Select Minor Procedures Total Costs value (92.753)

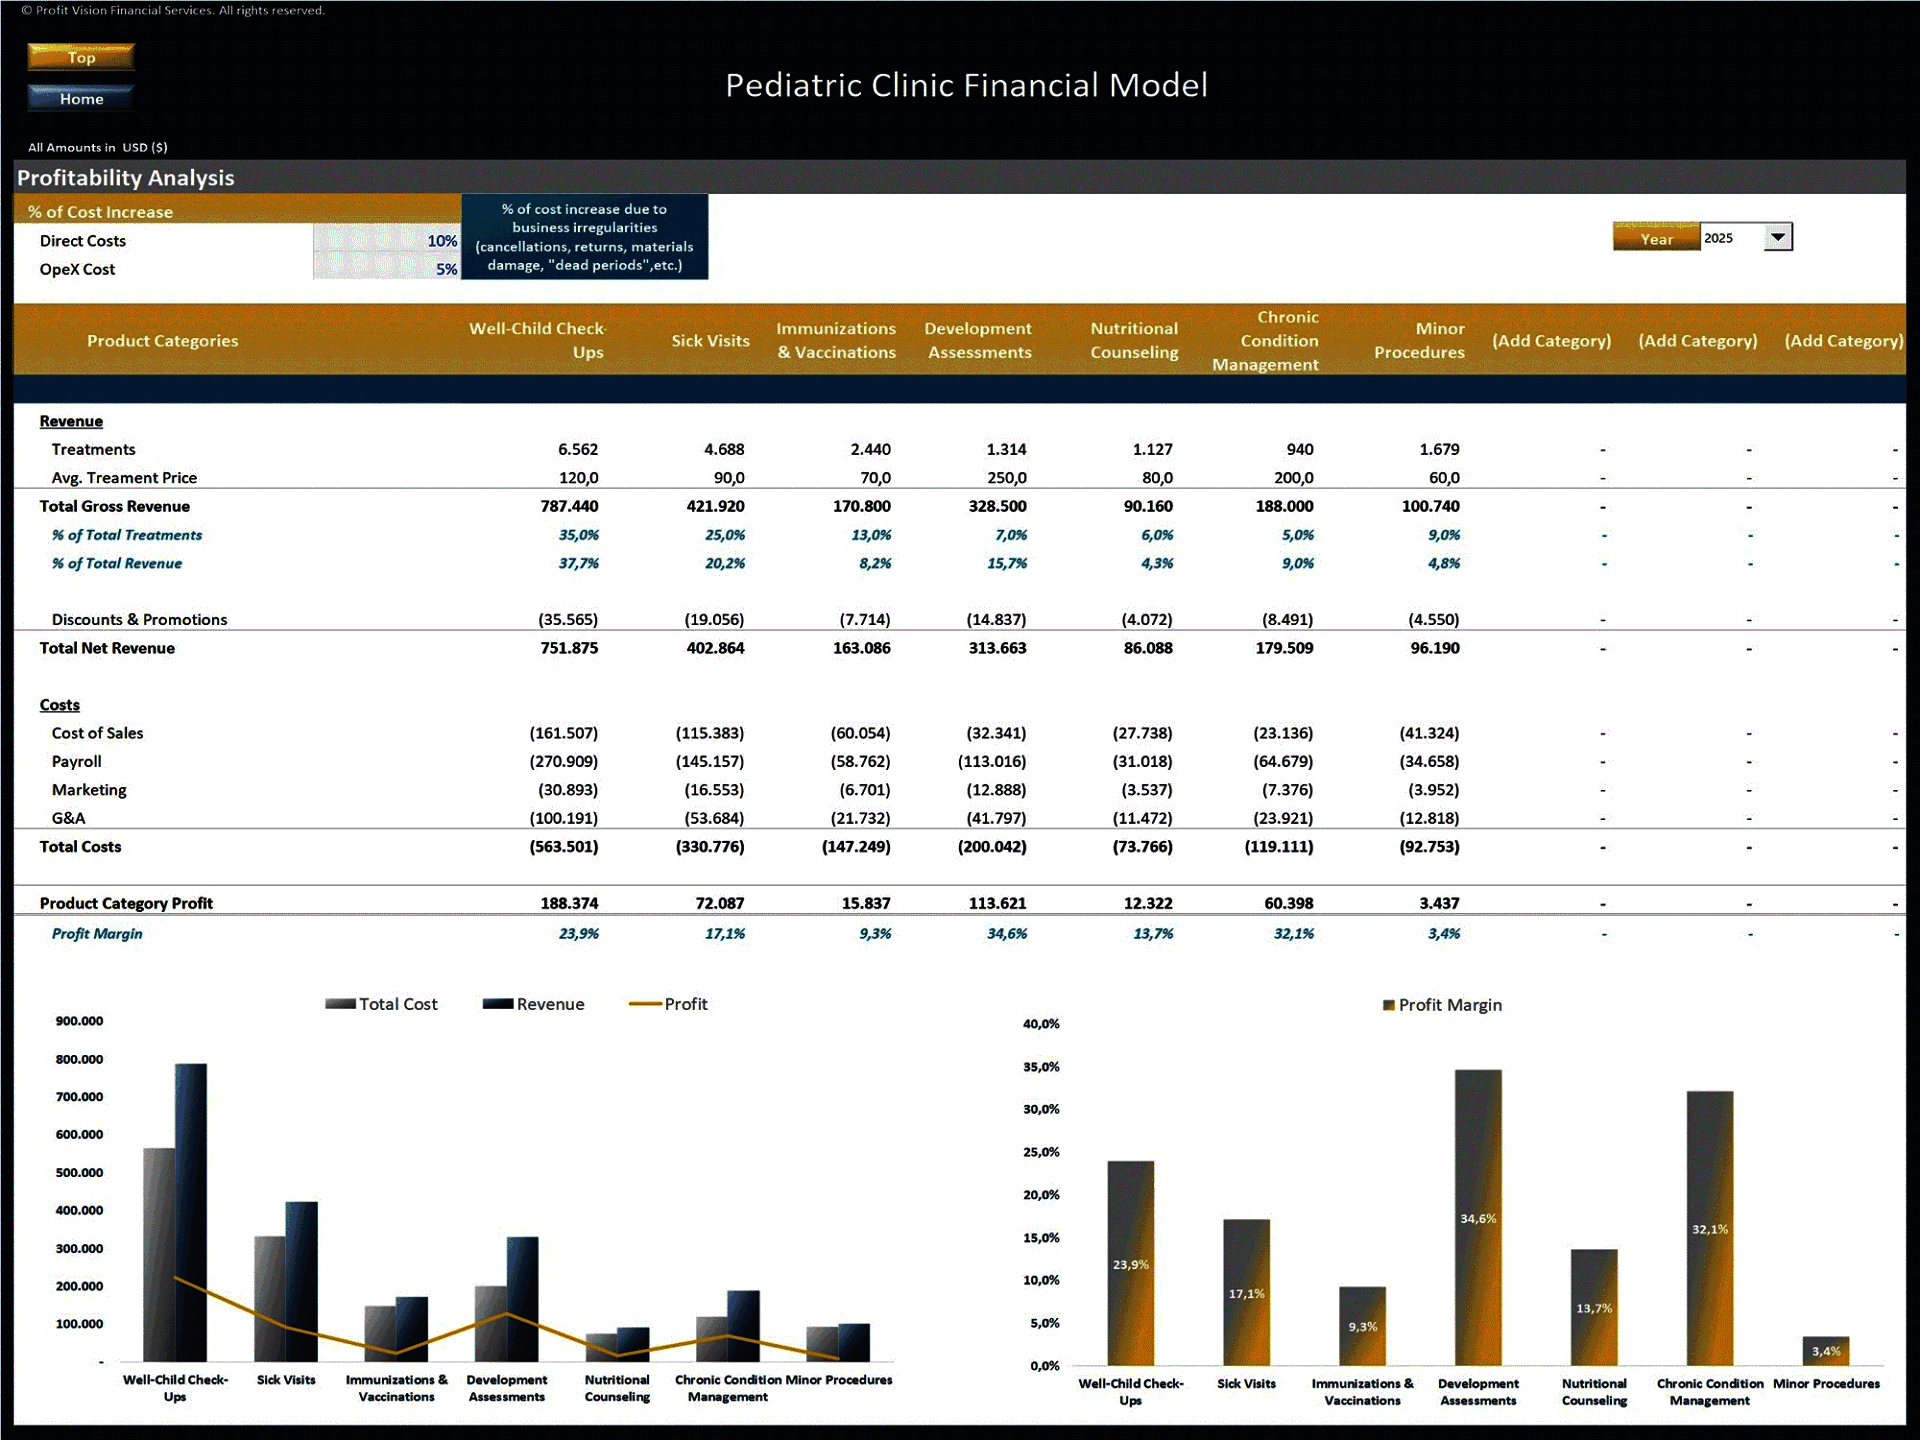click(x=1429, y=846)
